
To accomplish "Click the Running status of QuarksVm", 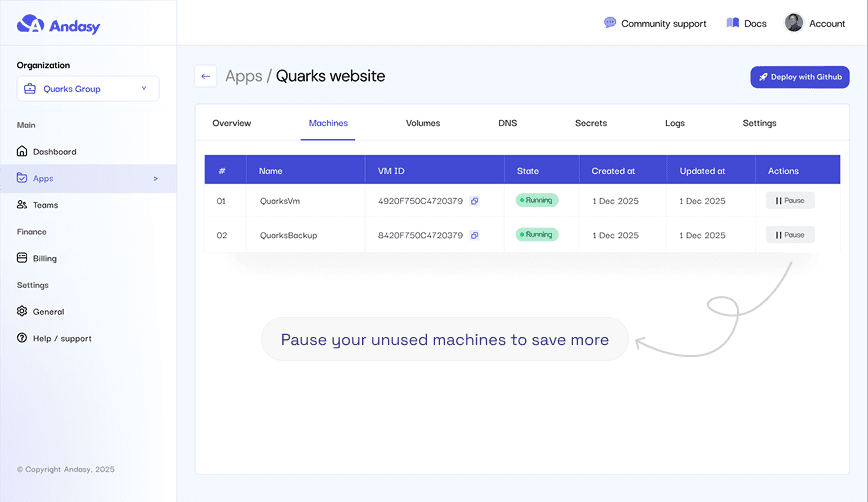I will [x=537, y=201].
